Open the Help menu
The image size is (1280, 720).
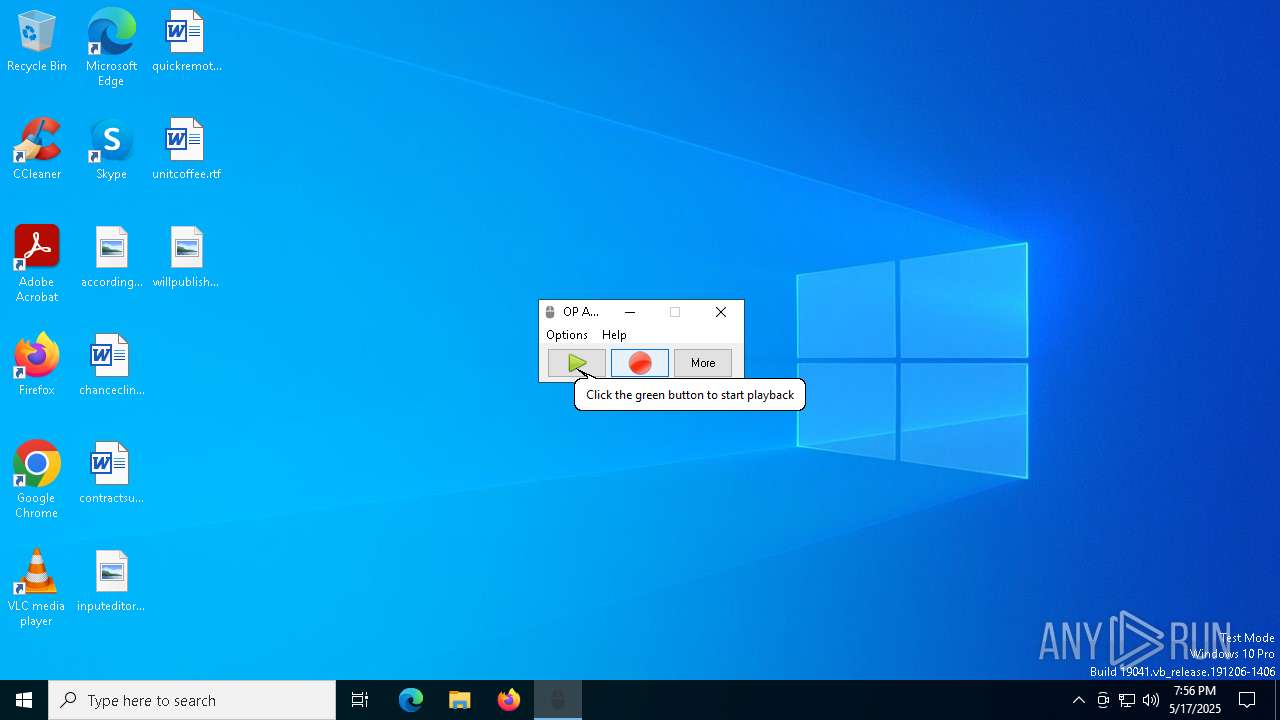click(x=614, y=335)
